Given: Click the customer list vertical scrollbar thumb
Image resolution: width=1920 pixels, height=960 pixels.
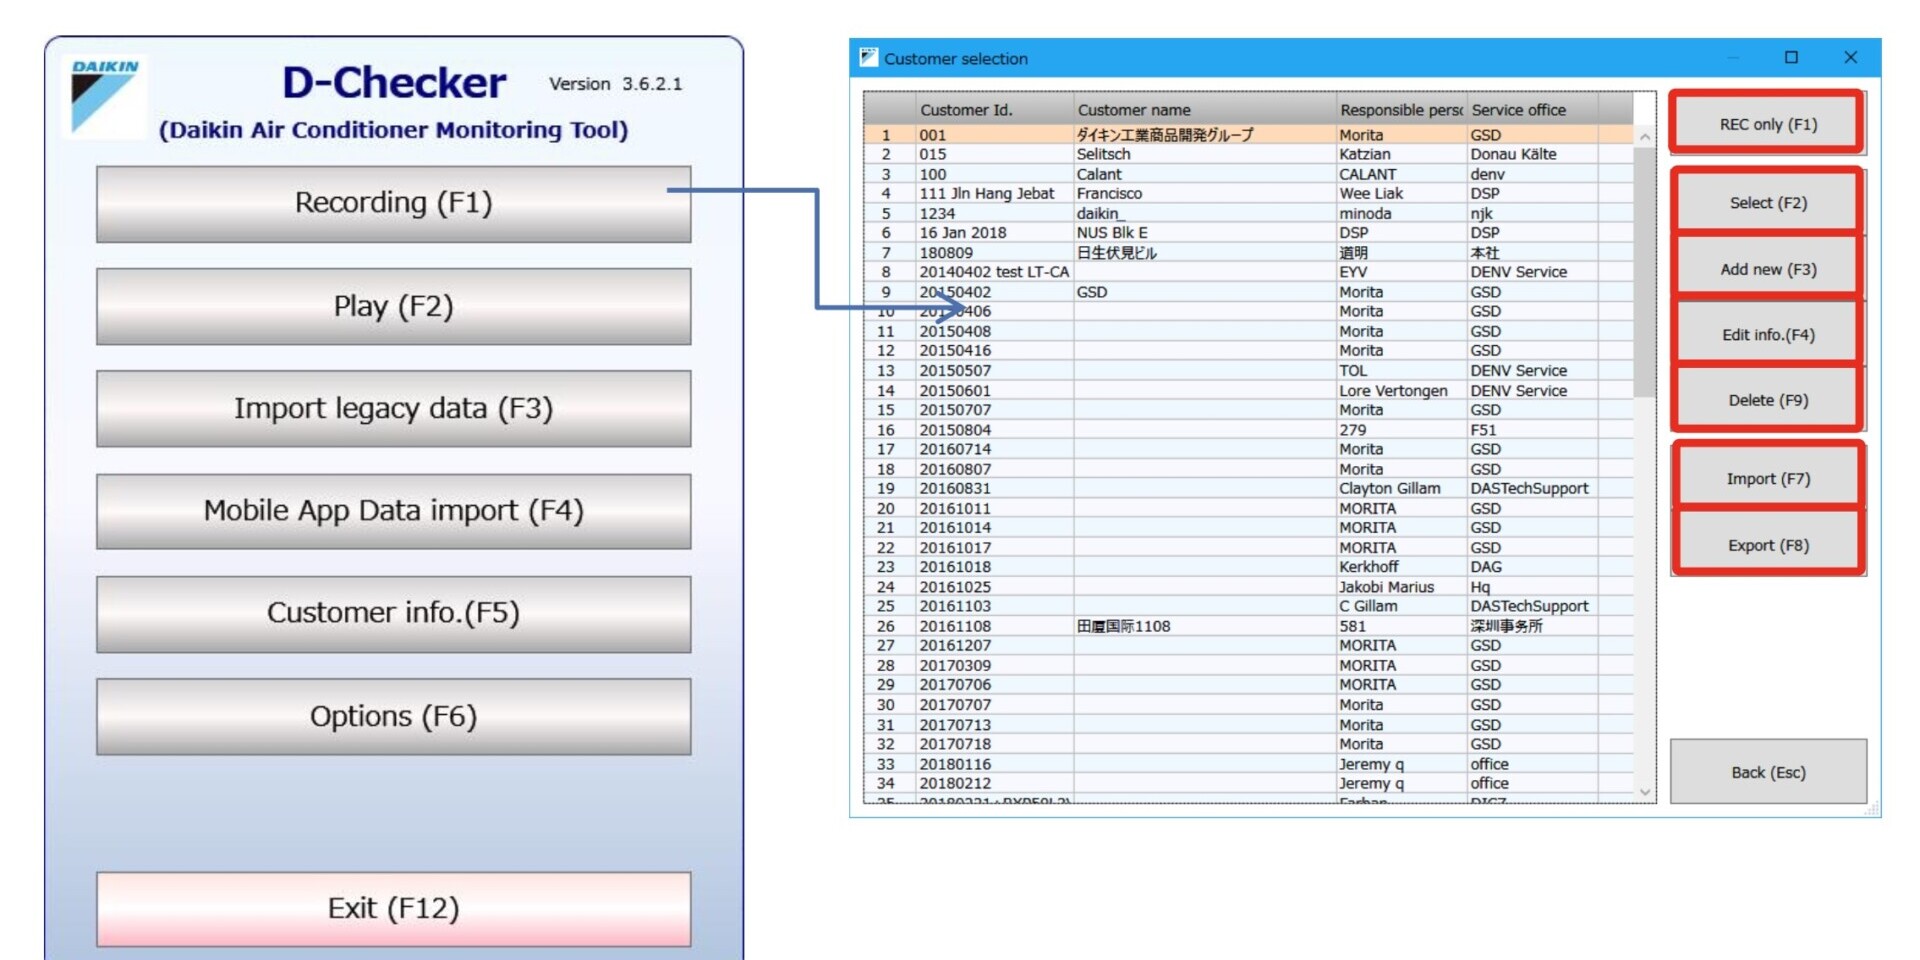Looking at the screenshot, I should pyautogui.click(x=1645, y=272).
